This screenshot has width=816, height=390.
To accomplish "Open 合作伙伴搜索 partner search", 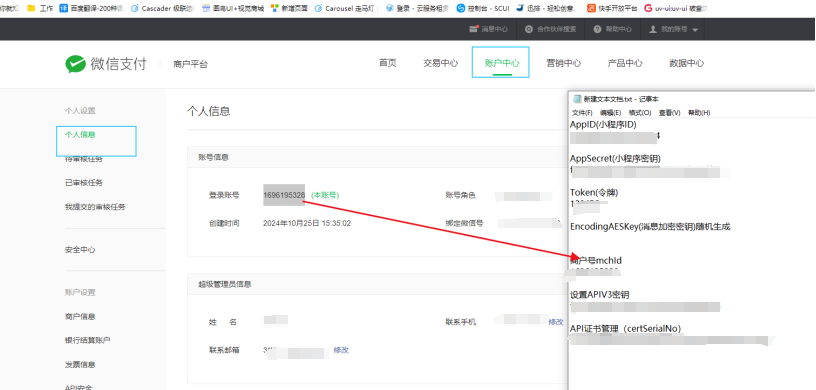I will (x=551, y=29).
